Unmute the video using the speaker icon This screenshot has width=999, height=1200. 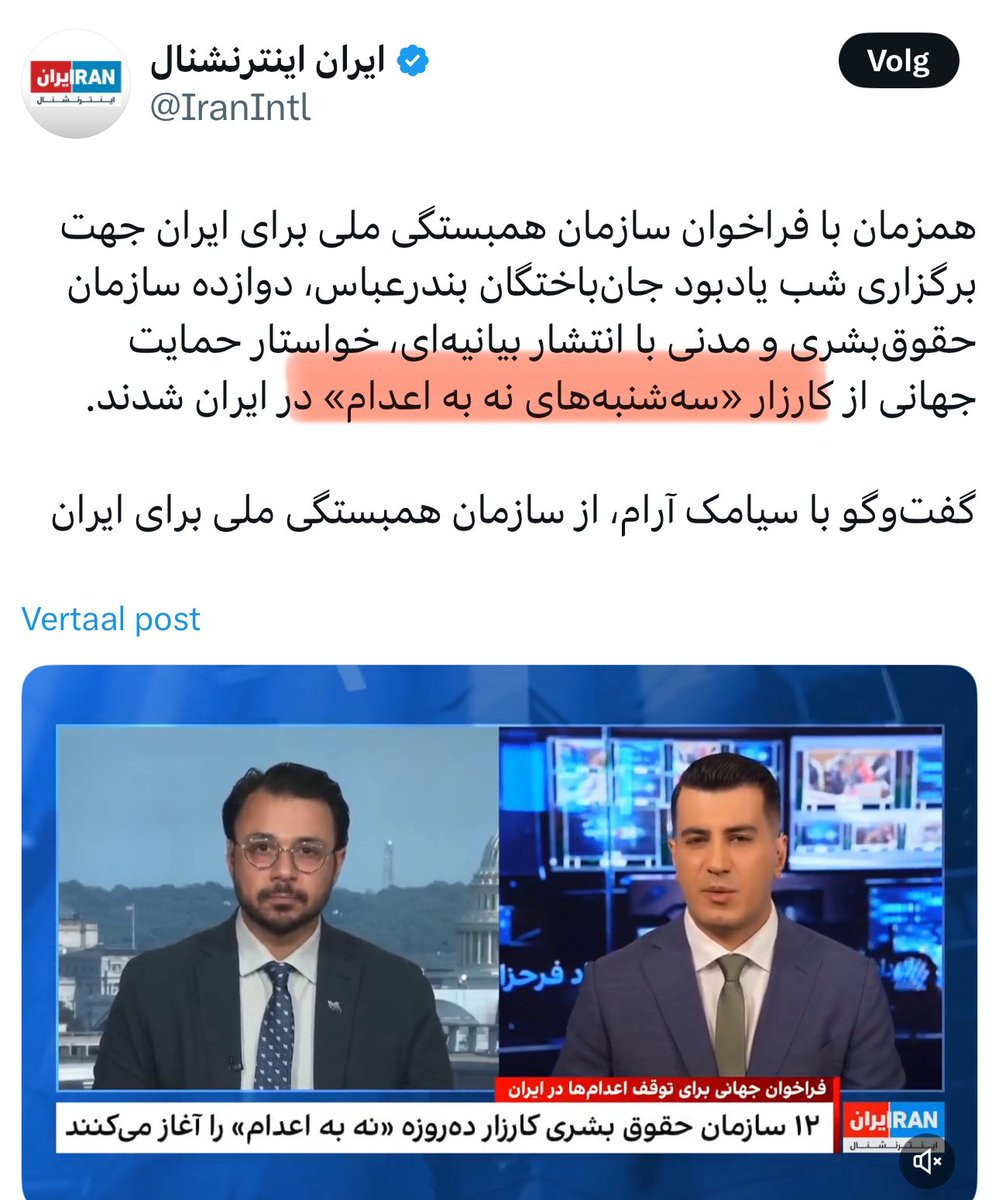coord(926,1161)
